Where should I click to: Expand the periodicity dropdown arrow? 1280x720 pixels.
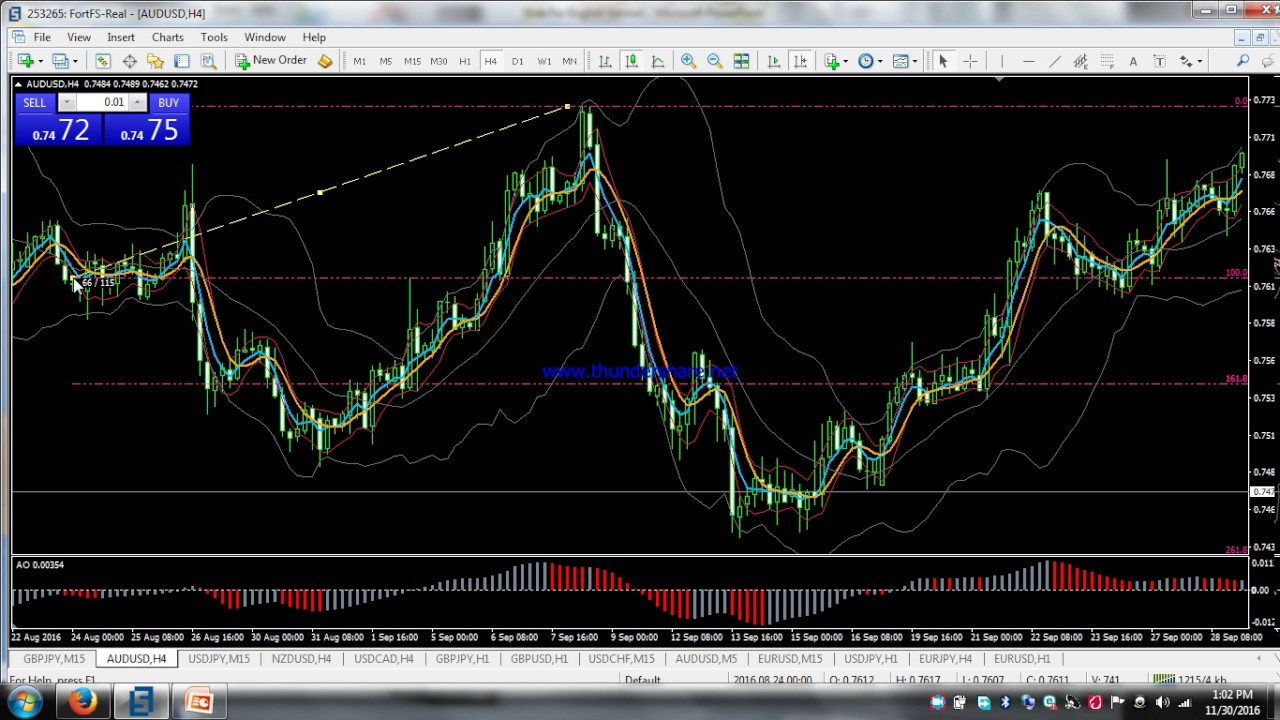[880, 61]
